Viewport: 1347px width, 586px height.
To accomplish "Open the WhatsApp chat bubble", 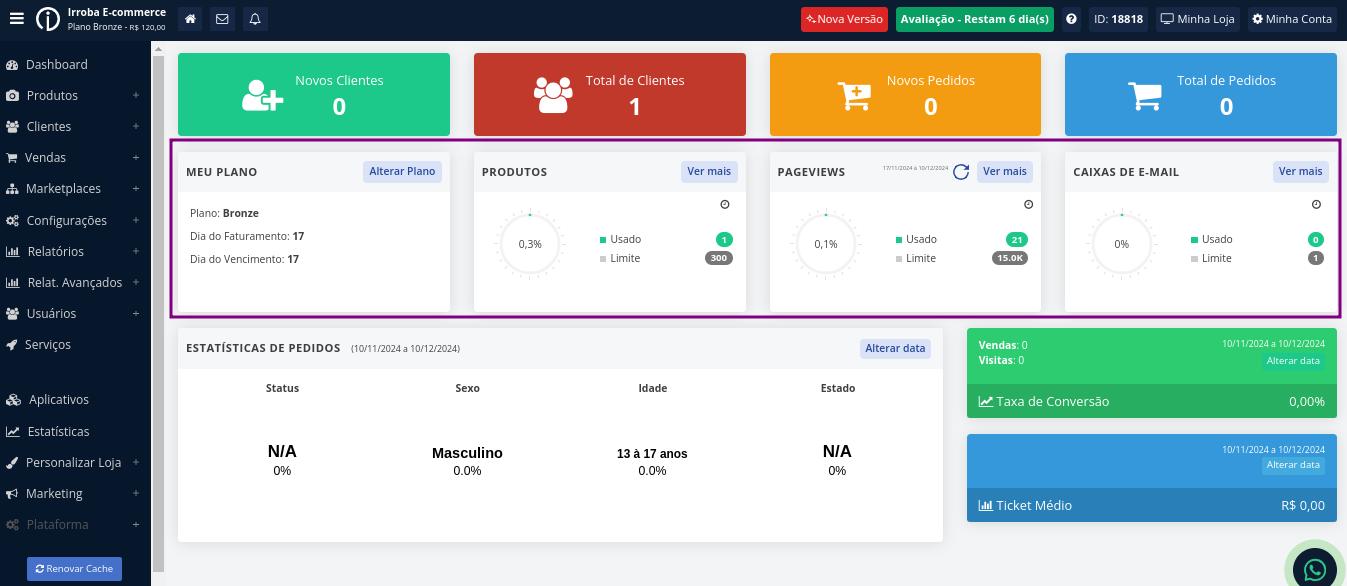I will point(1315,569).
